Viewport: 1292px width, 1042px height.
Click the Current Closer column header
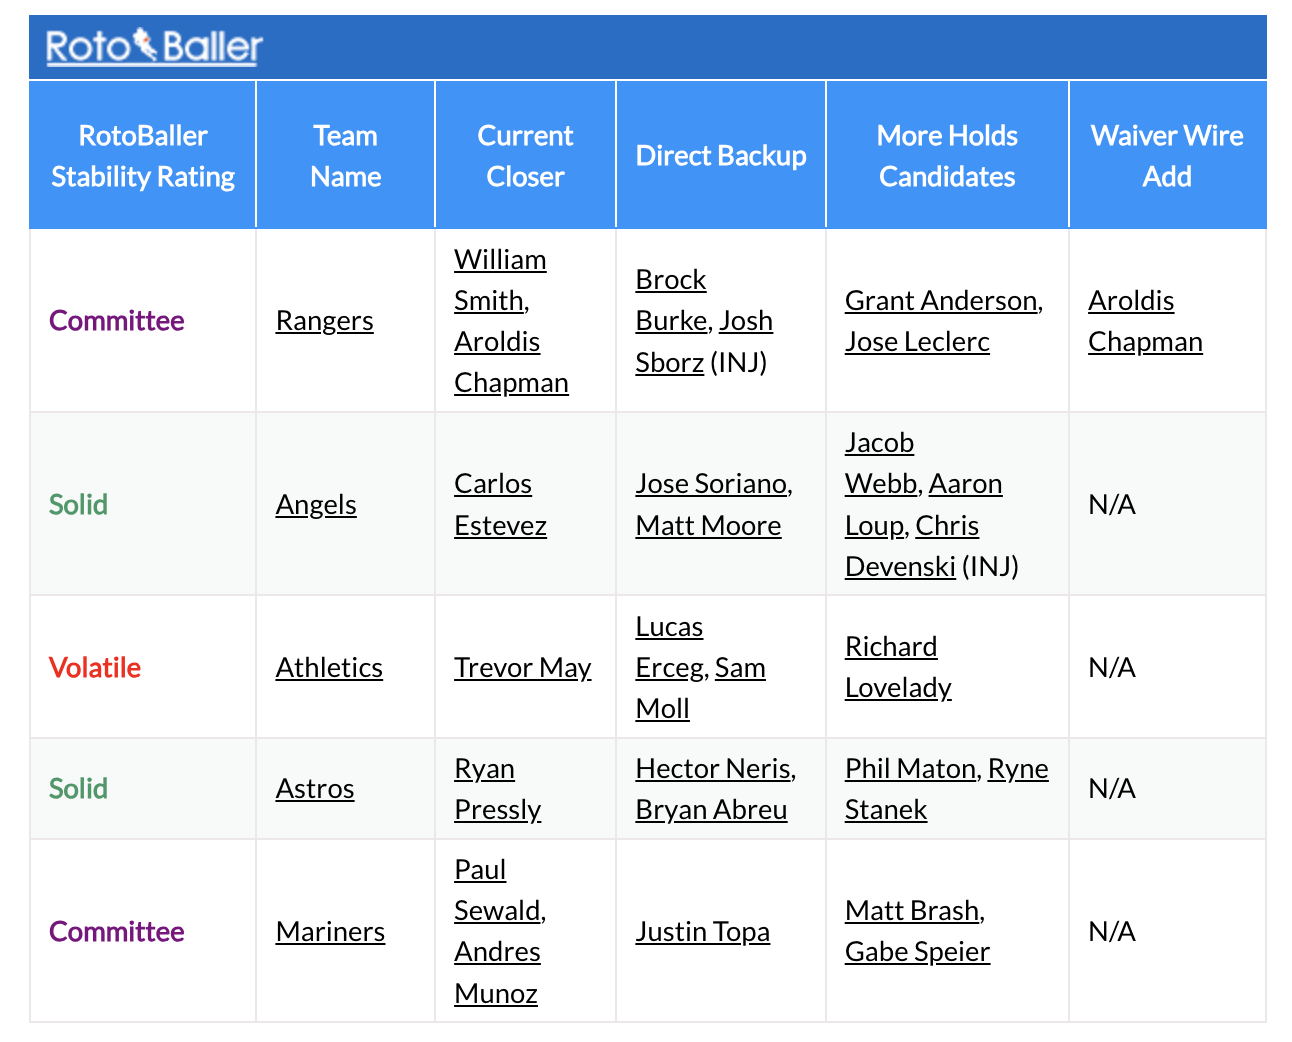[525, 156]
